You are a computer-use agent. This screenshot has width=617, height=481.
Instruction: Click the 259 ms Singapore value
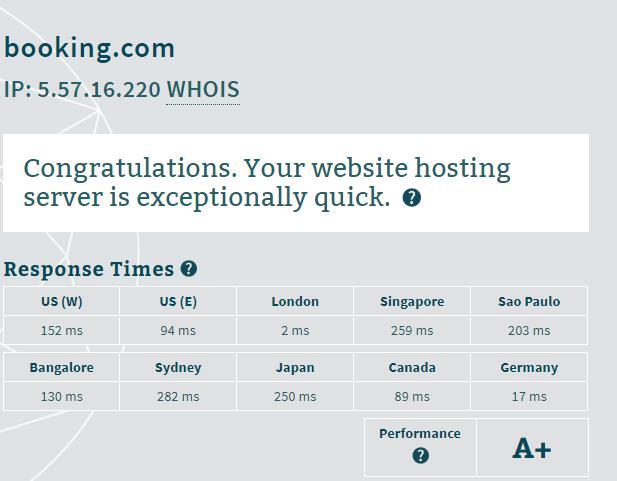(412, 331)
